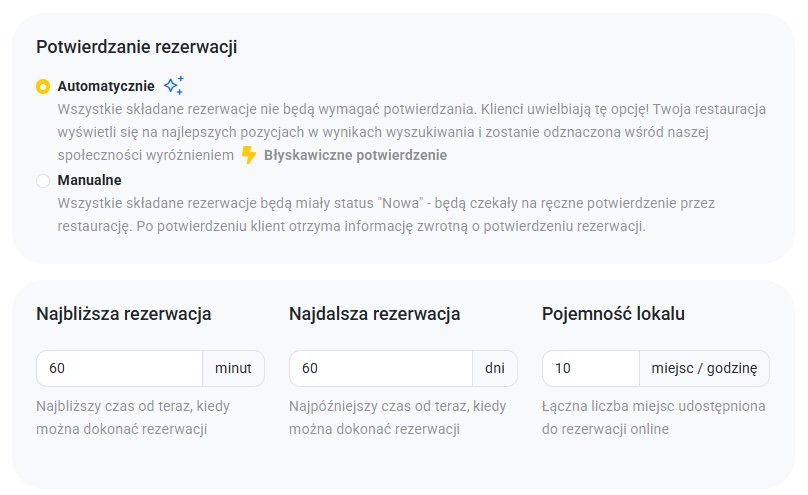Click the Manualne option description text
The height and width of the screenshot is (495, 808).
click(x=385, y=214)
